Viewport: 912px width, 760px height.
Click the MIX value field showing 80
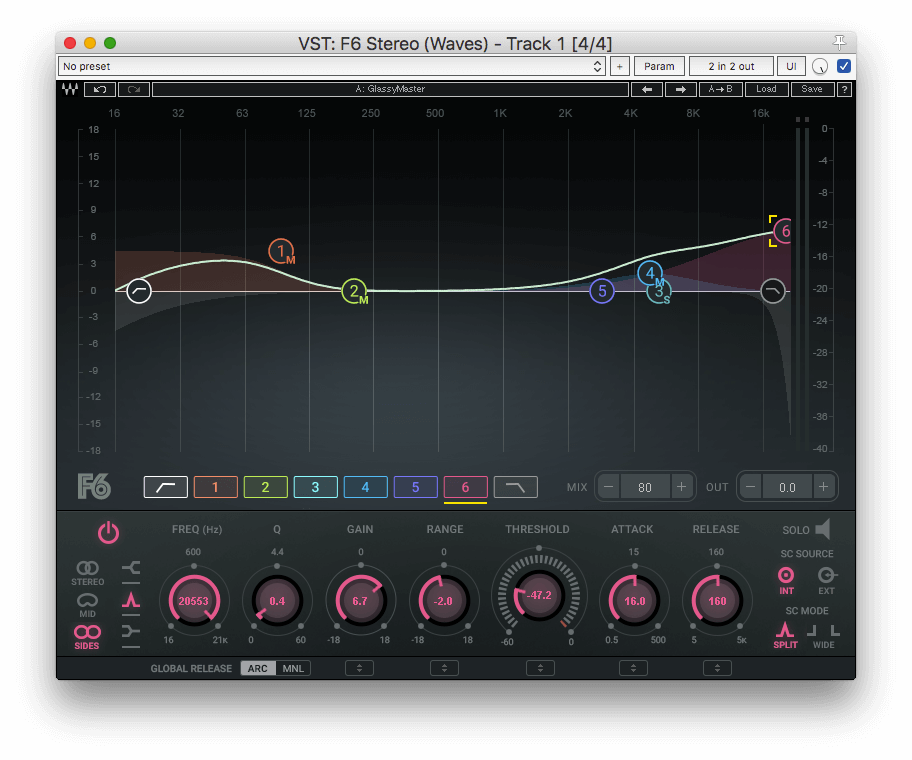click(x=645, y=487)
